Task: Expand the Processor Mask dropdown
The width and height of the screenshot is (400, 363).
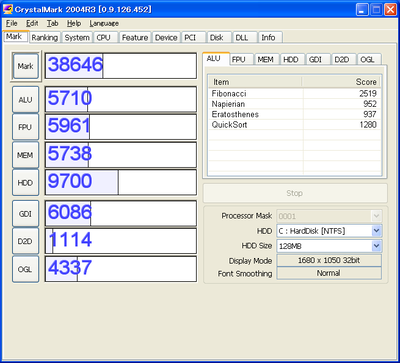Action: click(376, 216)
